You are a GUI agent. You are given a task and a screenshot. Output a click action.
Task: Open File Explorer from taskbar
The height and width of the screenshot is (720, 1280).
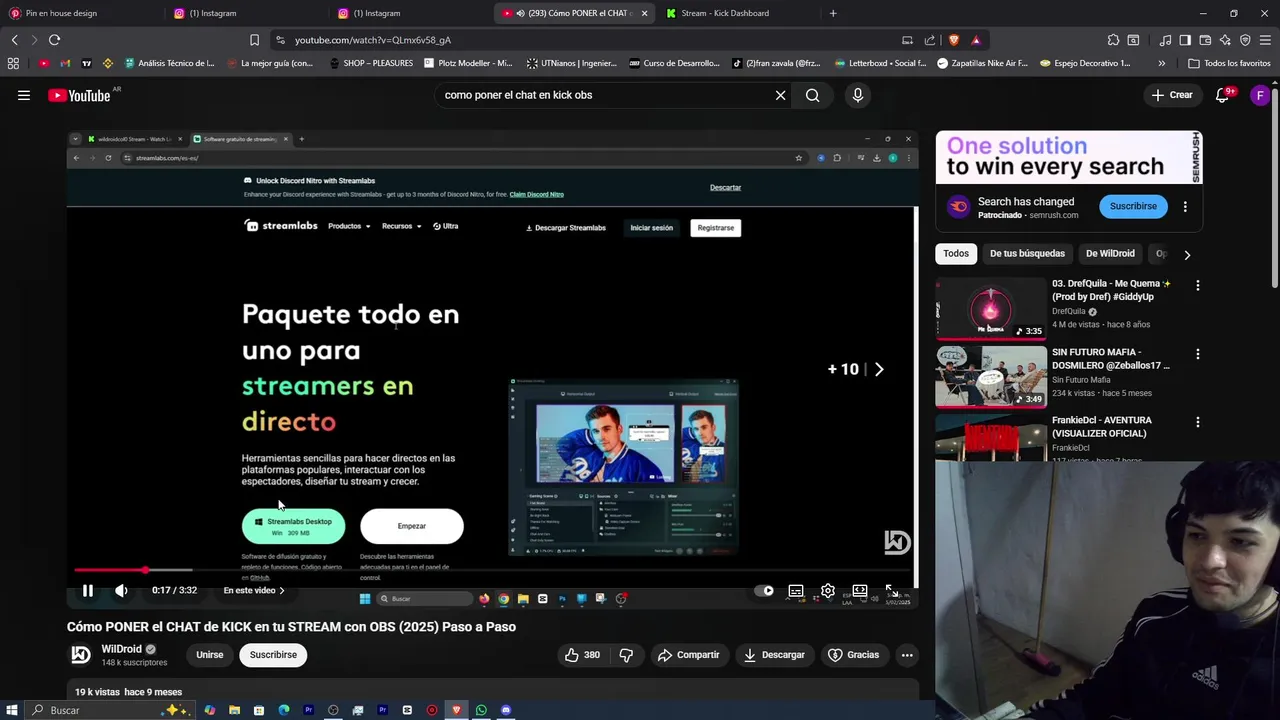(234, 710)
